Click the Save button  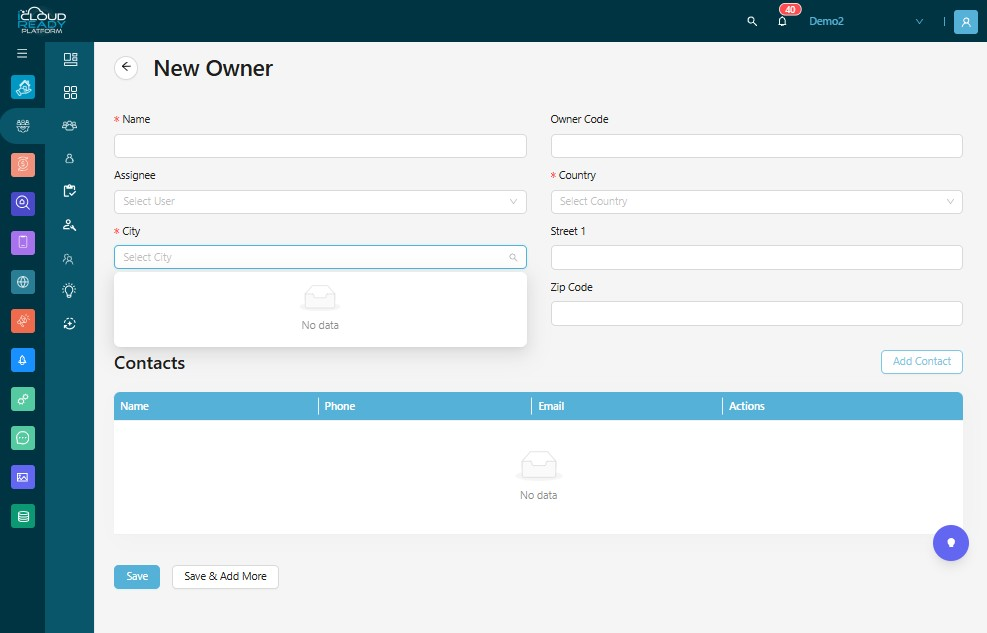137,576
